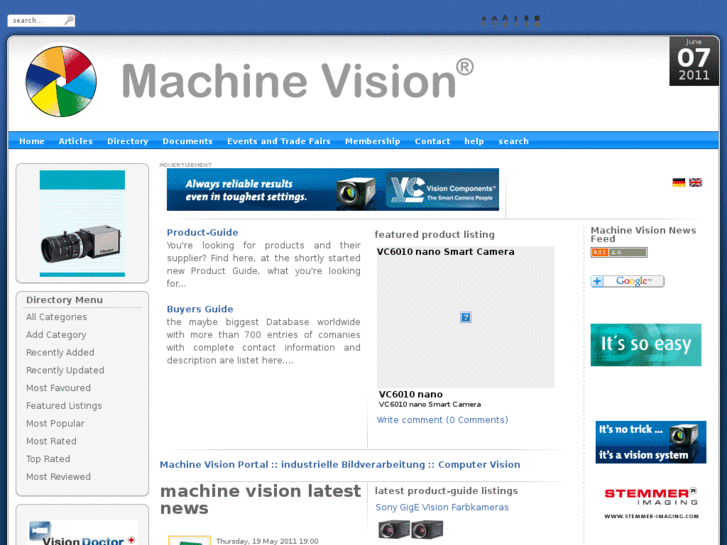This screenshot has height=545, width=727.
Task: Click the 'VC6010 nano' product title
Action: pos(411,394)
